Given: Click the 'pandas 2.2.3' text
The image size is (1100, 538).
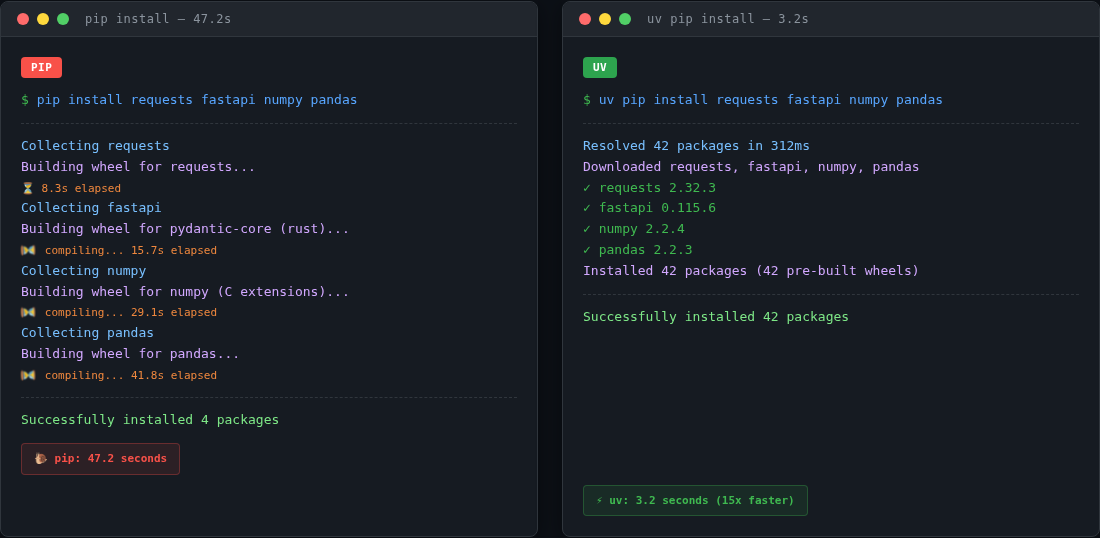Looking at the screenshot, I should coord(645,250).
